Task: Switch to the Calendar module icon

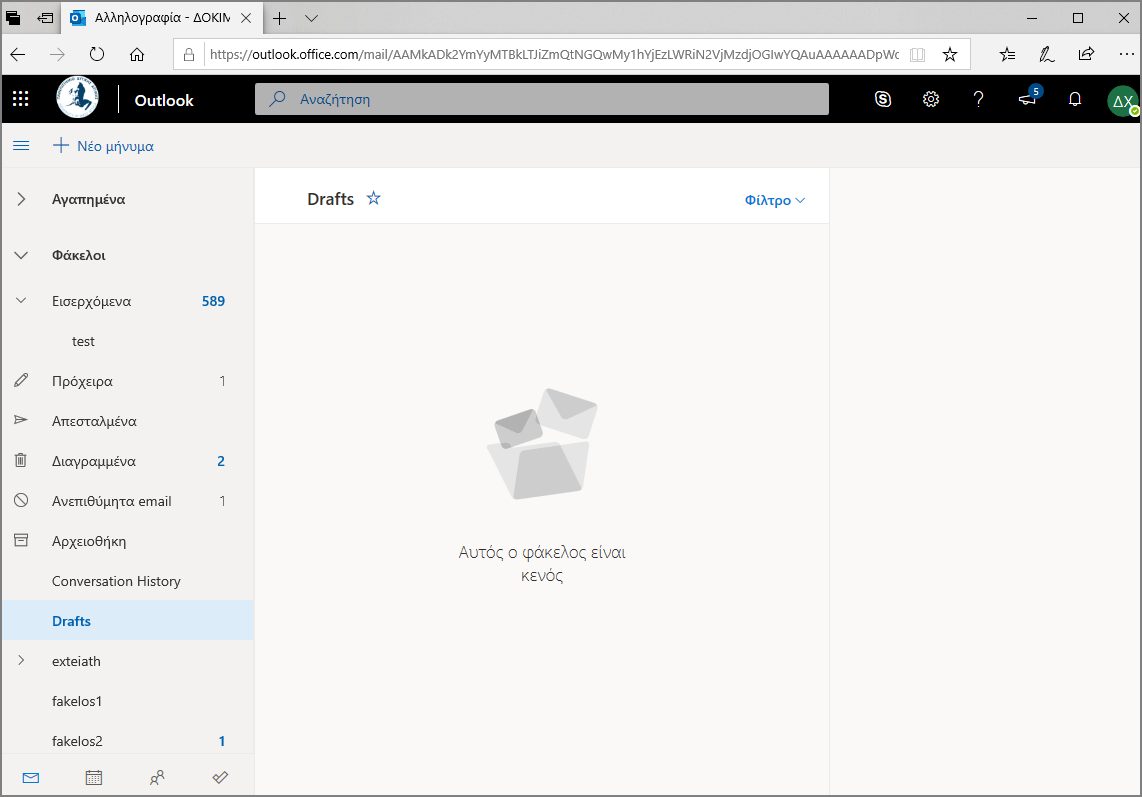Action: [x=94, y=777]
